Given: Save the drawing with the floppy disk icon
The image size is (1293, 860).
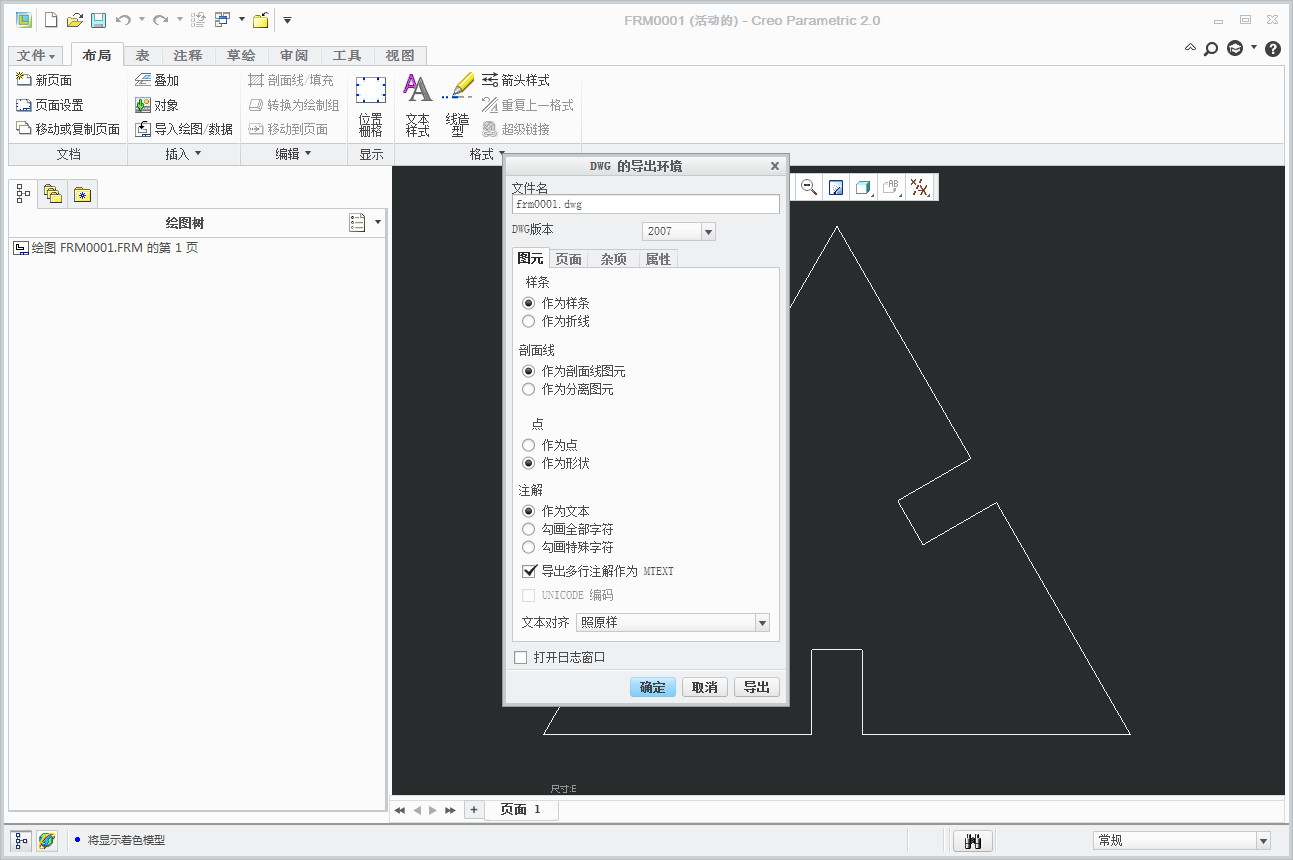Looking at the screenshot, I should pos(98,20).
